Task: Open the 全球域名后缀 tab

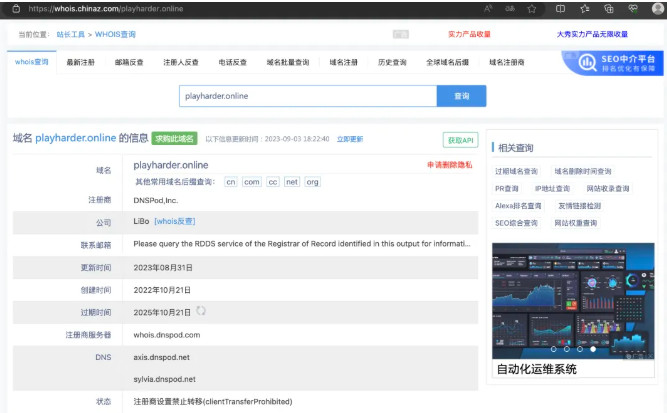Action: pos(447,62)
